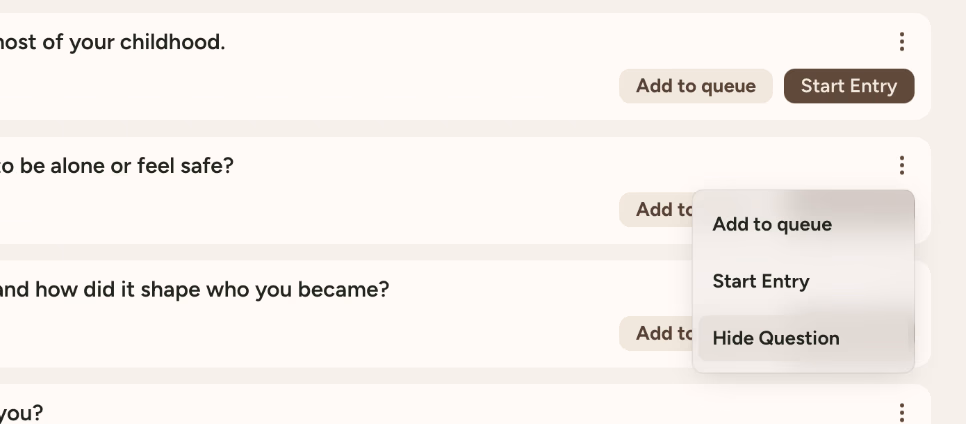Click the 'you?' question text on the bottom card

coord(20,412)
